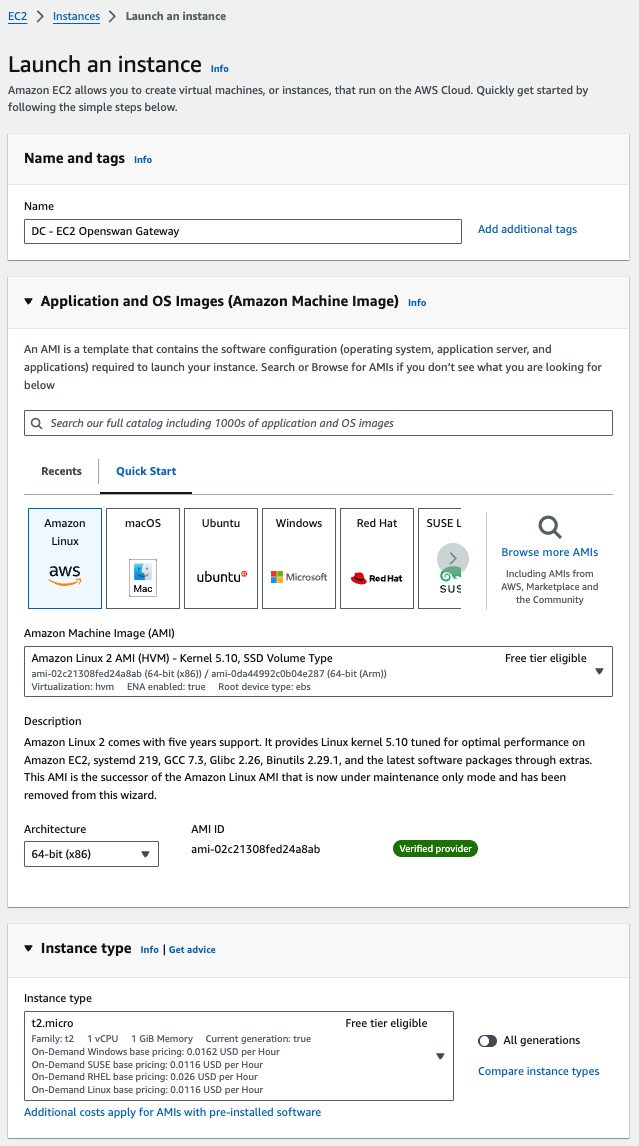This screenshot has height=1146, width=639.
Task: Select the SUSE Linux AMI tile
Action: coord(440,558)
